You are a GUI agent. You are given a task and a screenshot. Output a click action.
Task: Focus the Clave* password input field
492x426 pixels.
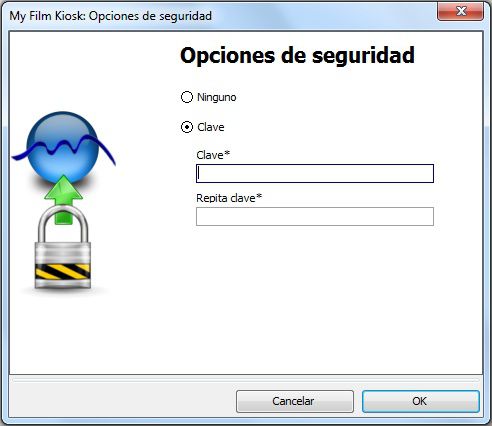point(315,173)
